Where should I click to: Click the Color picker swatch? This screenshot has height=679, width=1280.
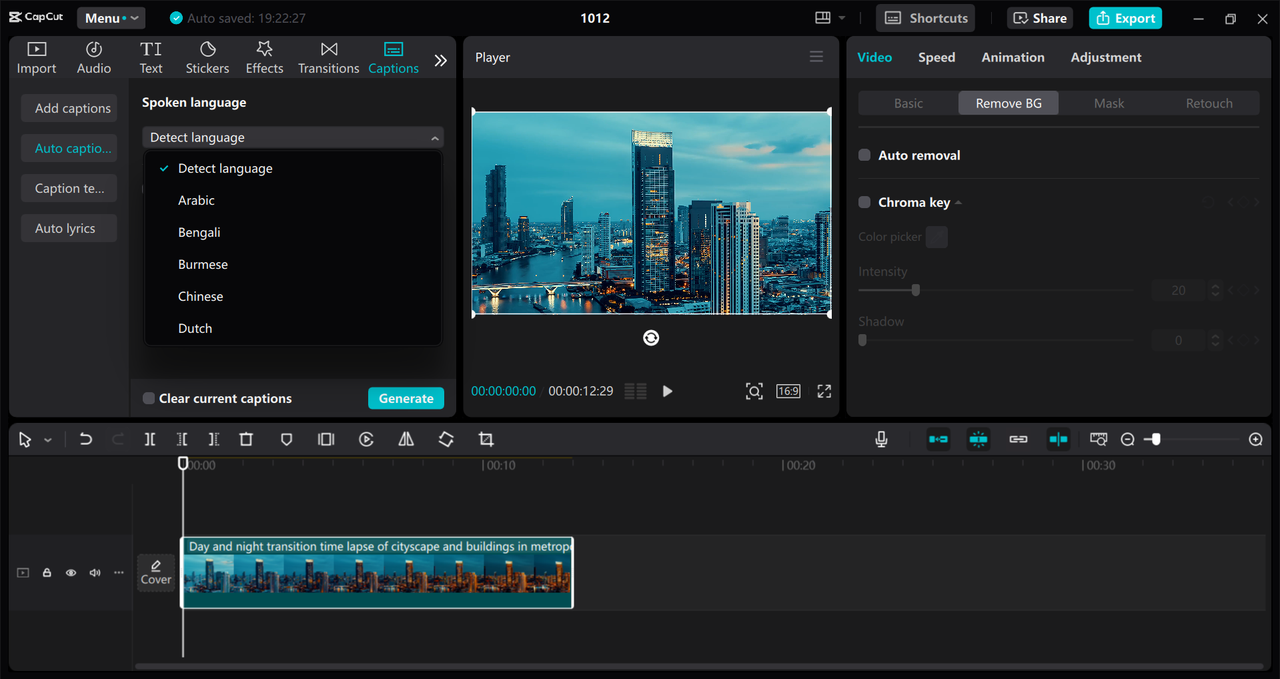(x=936, y=237)
